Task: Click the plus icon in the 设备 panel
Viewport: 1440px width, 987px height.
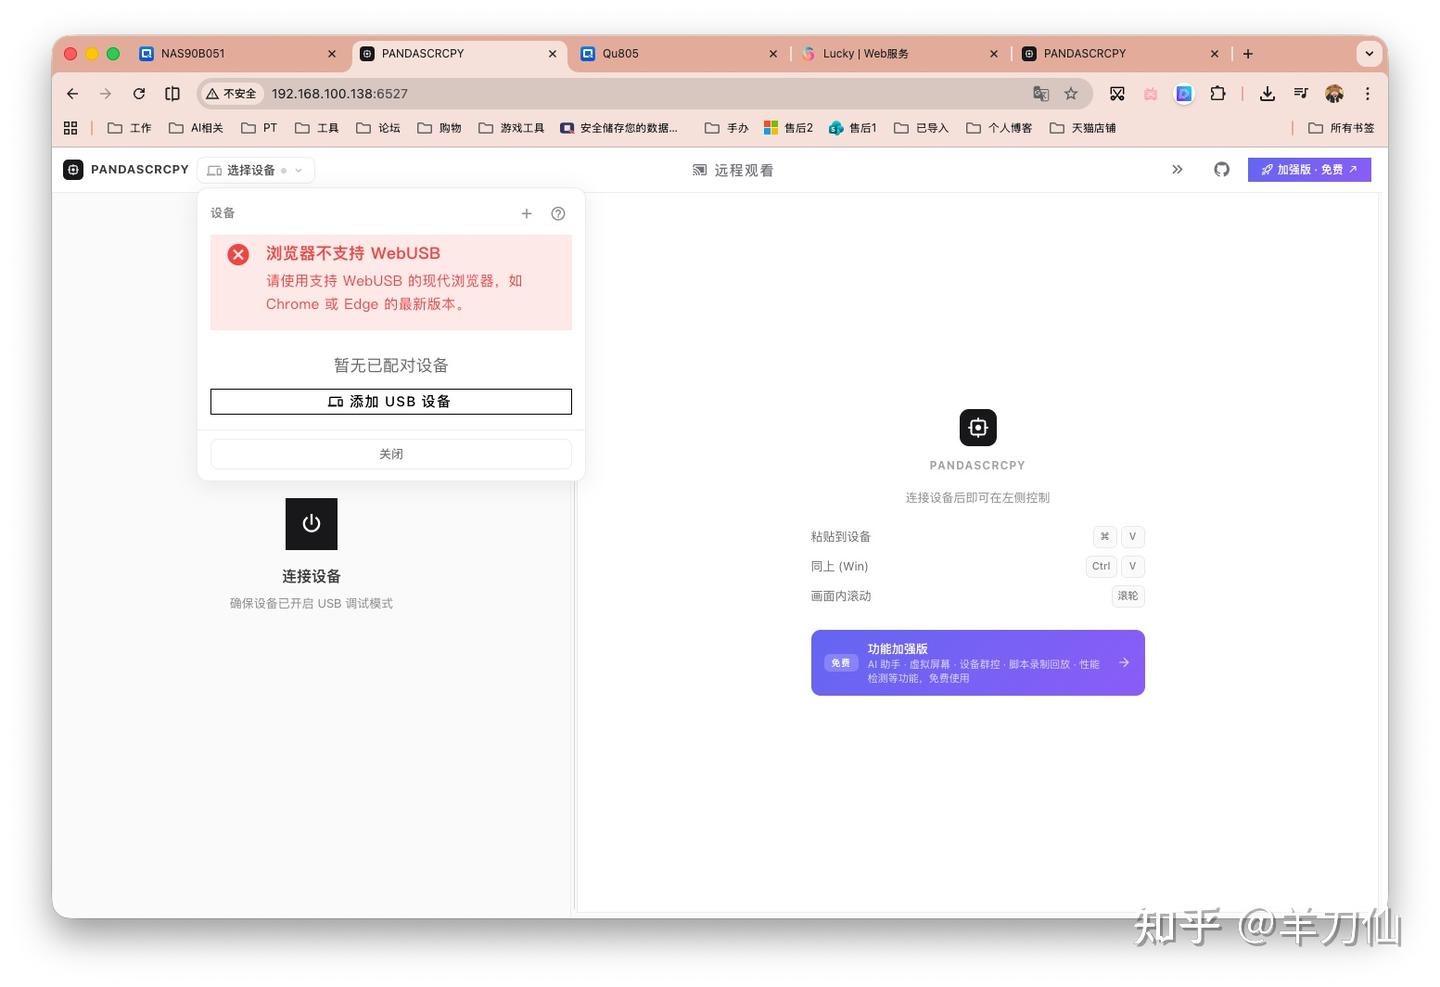Action: pyautogui.click(x=526, y=213)
